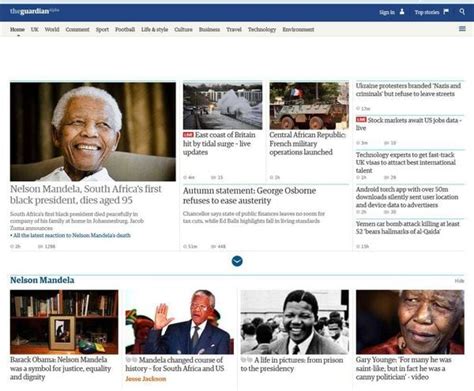This screenshot has width=474, height=391.
Task: Open Technology experts fast-track visas headline
Action: coord(405,162)
